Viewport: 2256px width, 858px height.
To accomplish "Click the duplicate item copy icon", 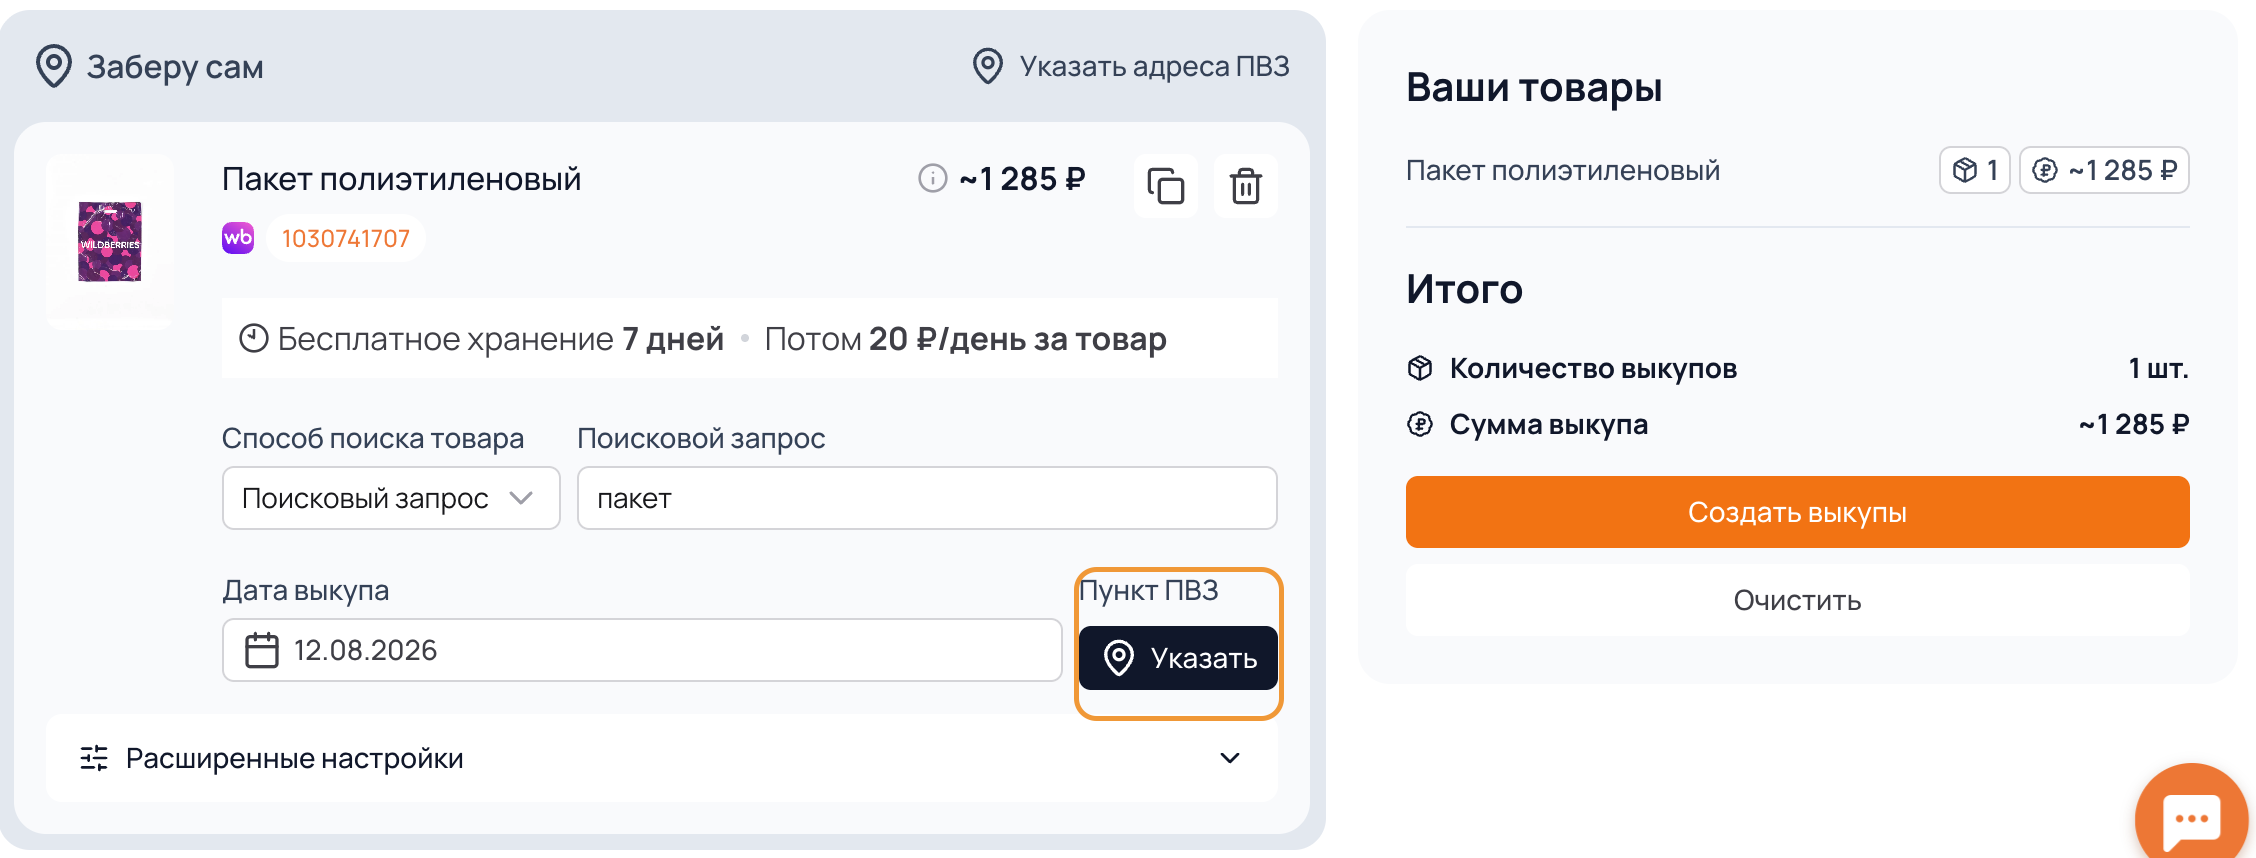I will point(1166,186).
